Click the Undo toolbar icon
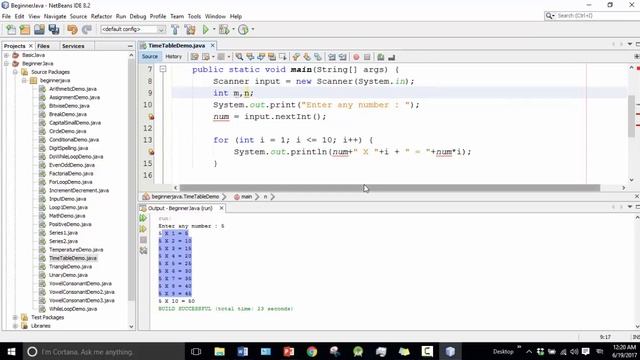This screenshot has width=640, height=360. [72, 29]
